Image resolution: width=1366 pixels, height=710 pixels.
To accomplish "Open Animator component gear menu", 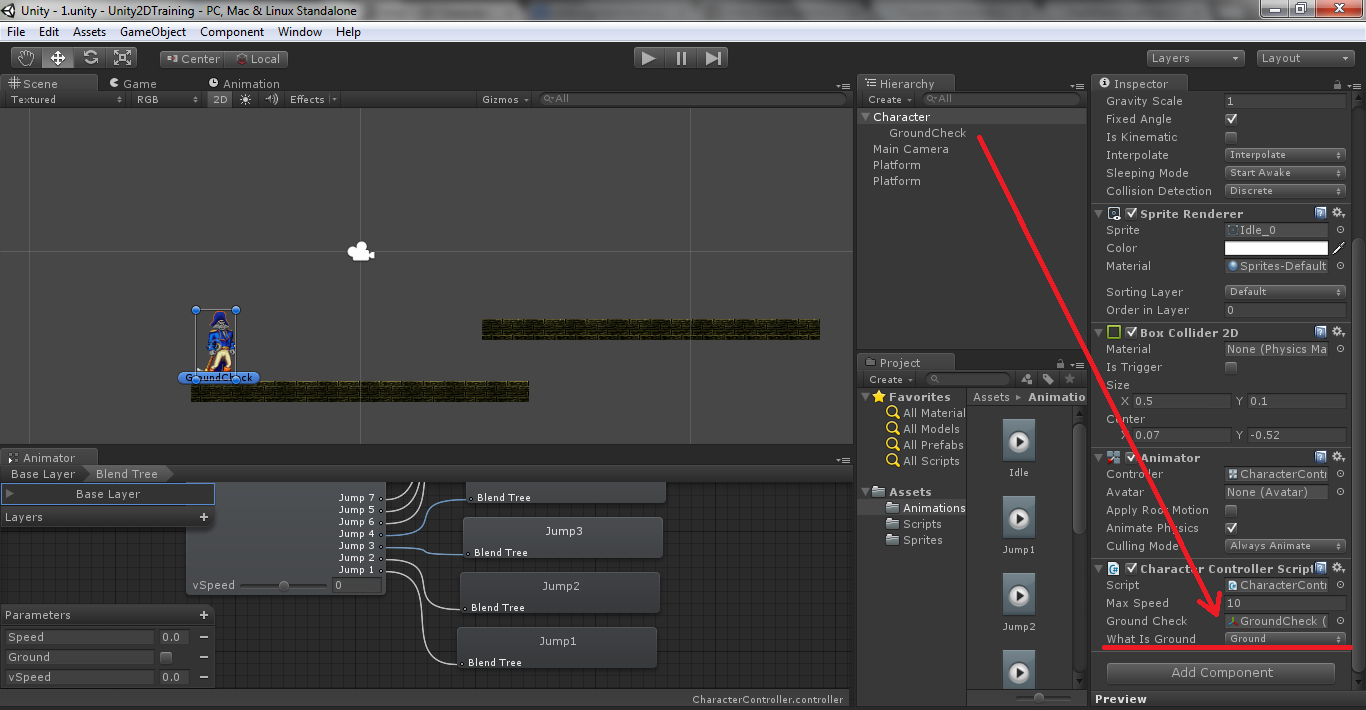I will (x=1338, y=457).
